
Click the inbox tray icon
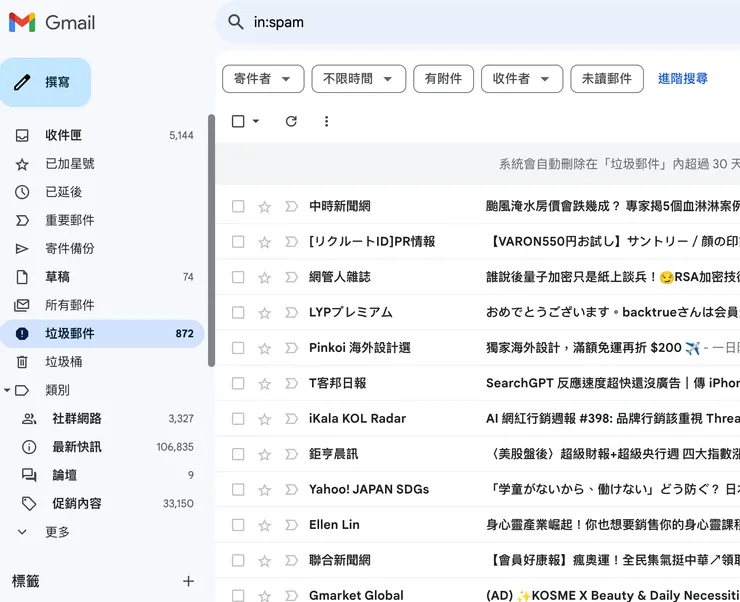pyautogui.click(x=22, y=135)
